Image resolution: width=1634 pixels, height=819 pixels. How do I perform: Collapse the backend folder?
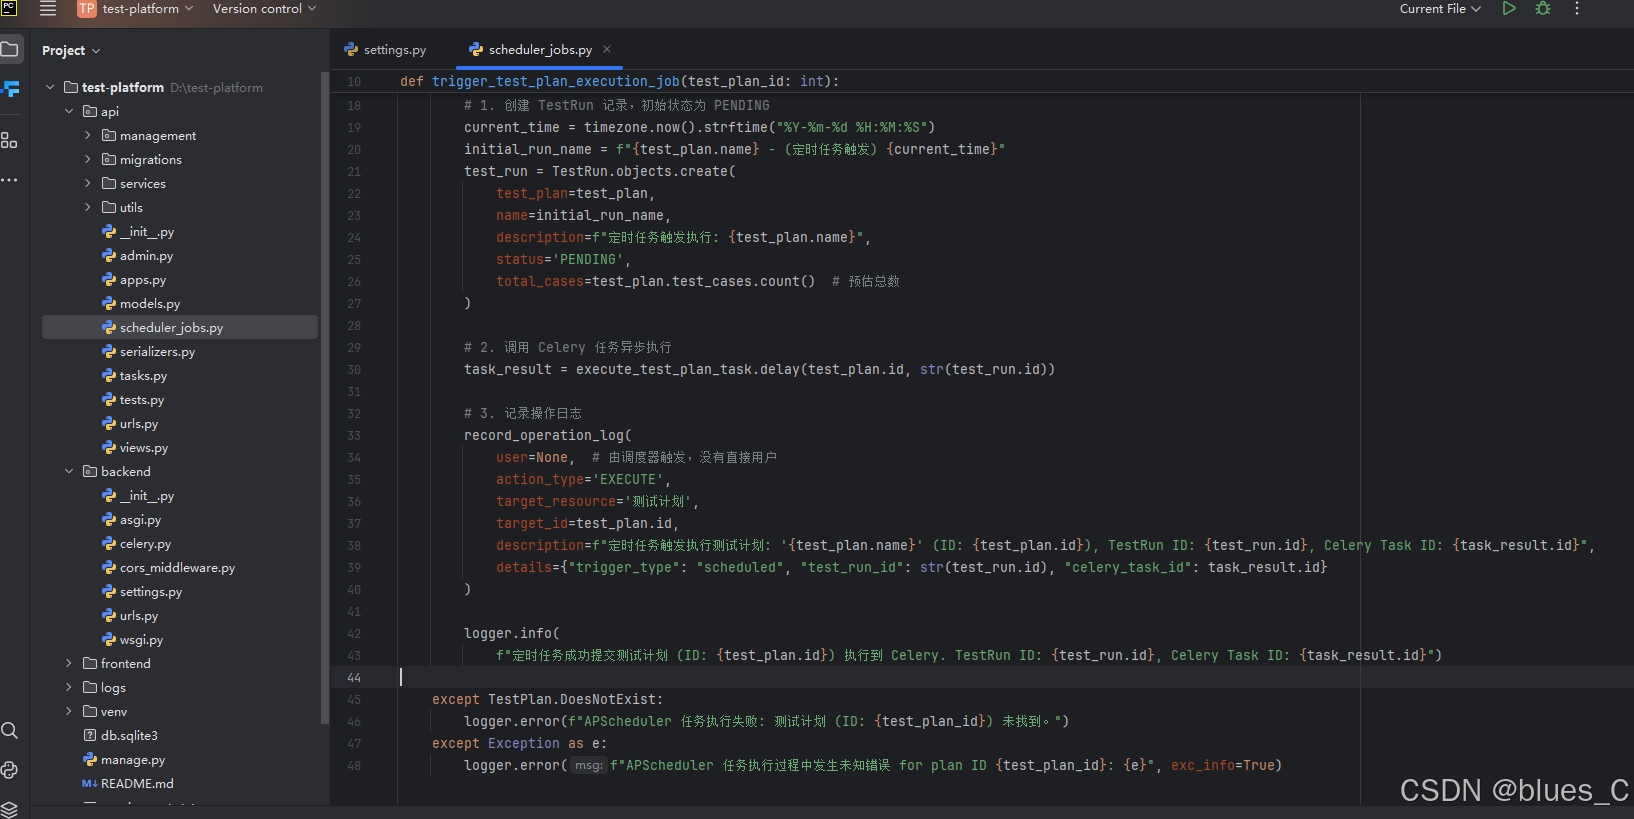(69, 471)
